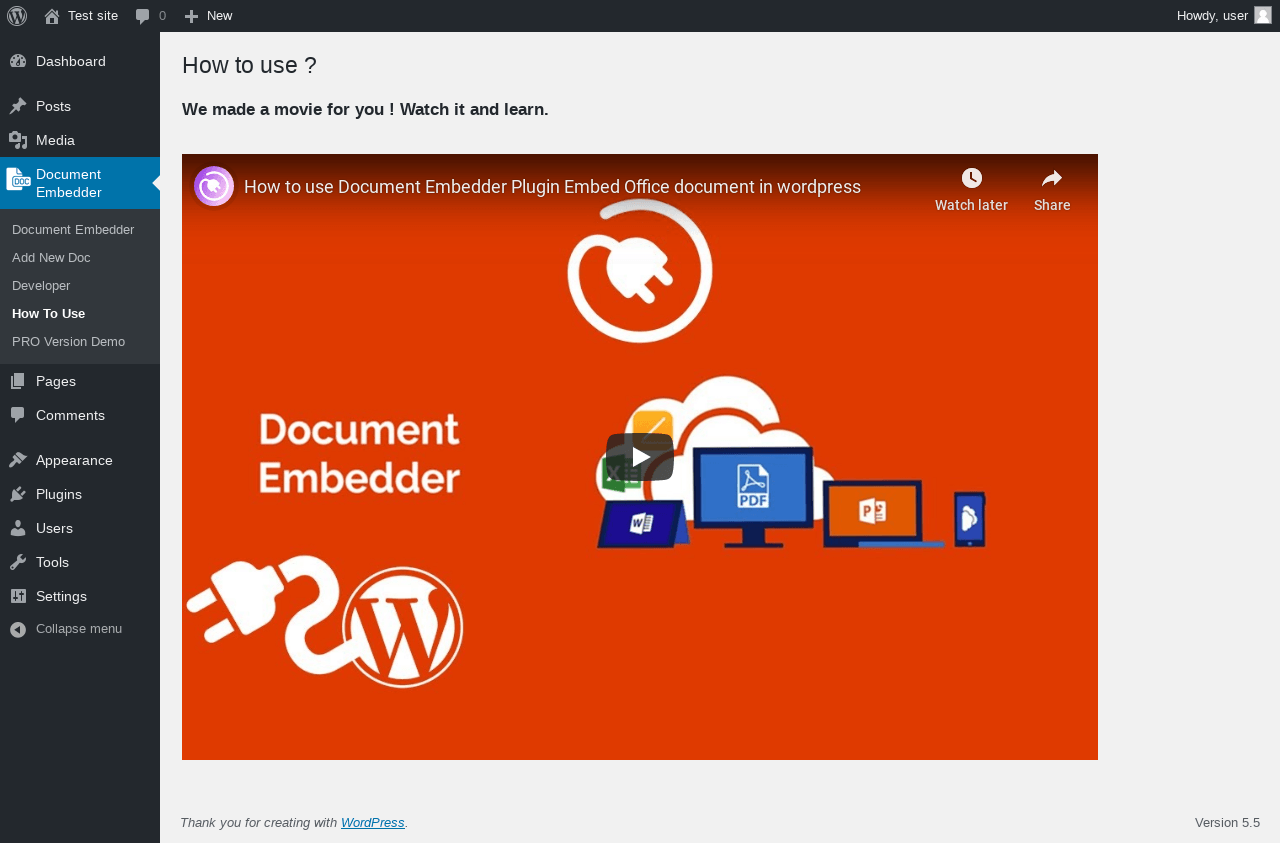This screenshot has width=1280, height=843.
Task: Follow the WordPress footer link
Action: pyautogui.click(x=373, y=822)
